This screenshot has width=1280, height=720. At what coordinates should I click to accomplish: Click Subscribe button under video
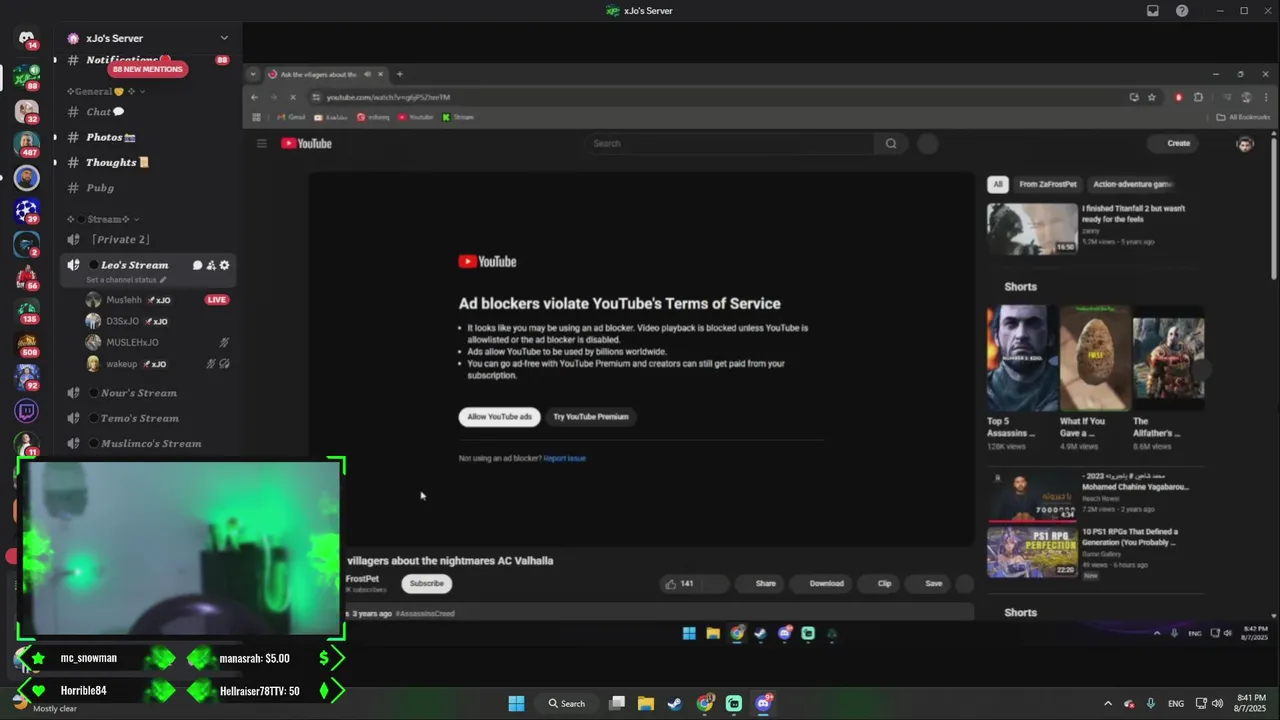tap(426, 583)
